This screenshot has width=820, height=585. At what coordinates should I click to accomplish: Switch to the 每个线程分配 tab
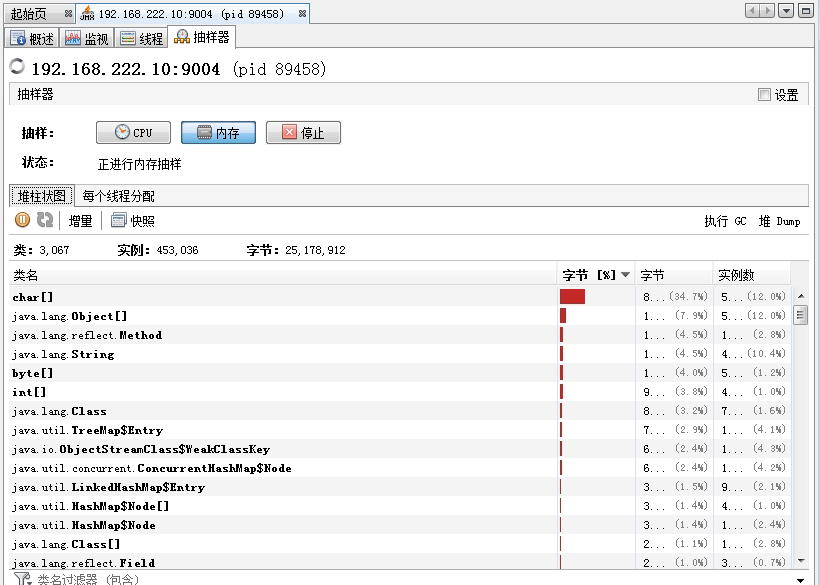(118, 196)
